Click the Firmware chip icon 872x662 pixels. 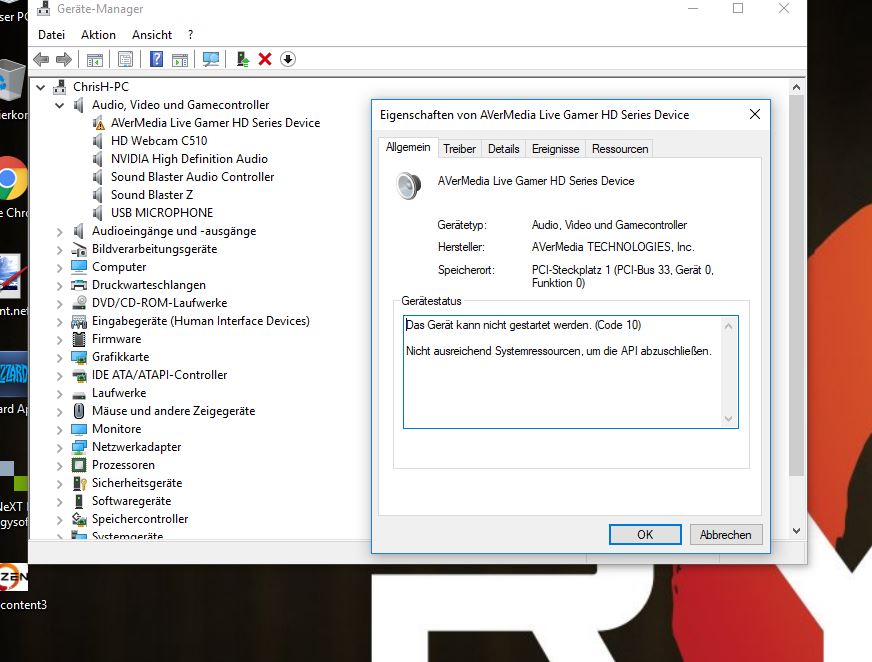point(79,339)
